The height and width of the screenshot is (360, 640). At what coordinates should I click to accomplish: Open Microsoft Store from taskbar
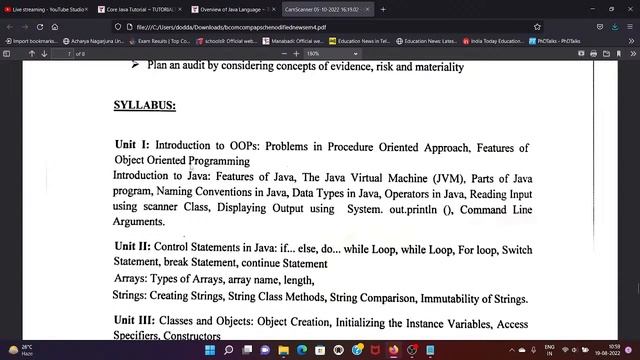(x=320, y=350)
